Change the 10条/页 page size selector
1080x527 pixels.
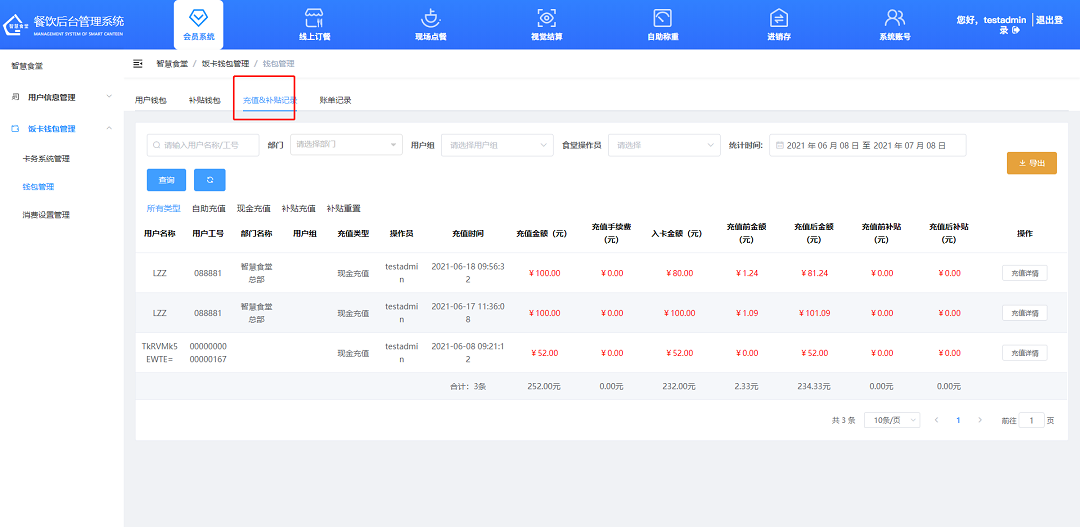(x=891, y=421)
